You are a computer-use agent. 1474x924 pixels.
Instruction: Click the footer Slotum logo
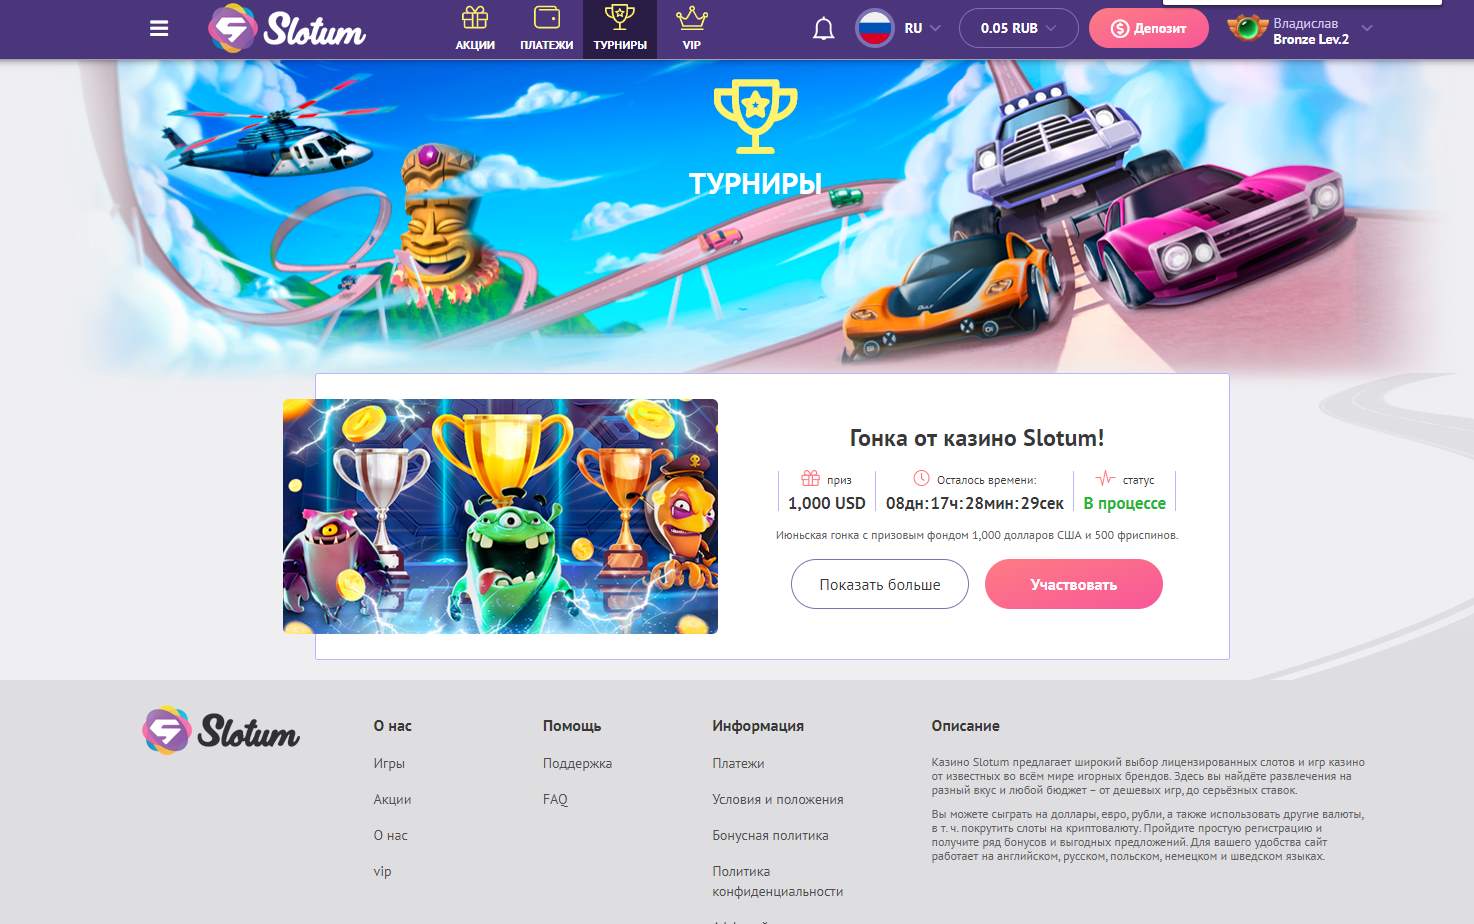click(x=221, y=731)
